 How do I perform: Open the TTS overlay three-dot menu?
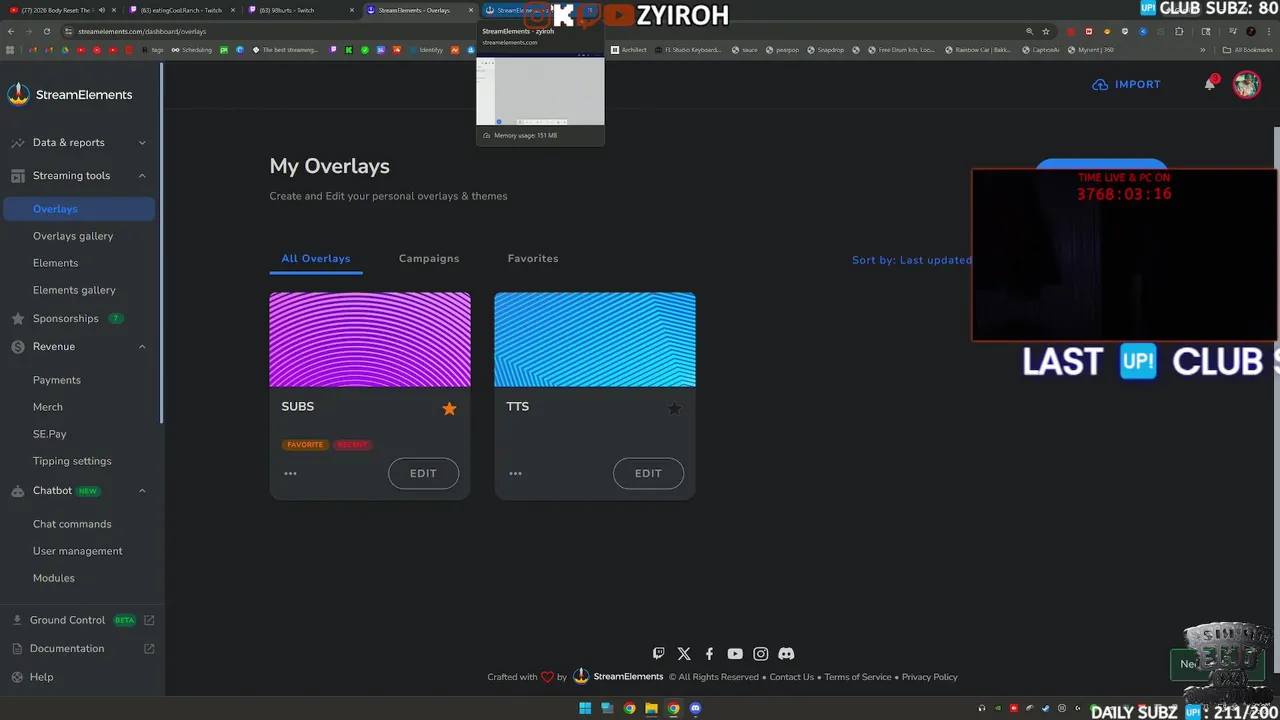coord(515,473)
